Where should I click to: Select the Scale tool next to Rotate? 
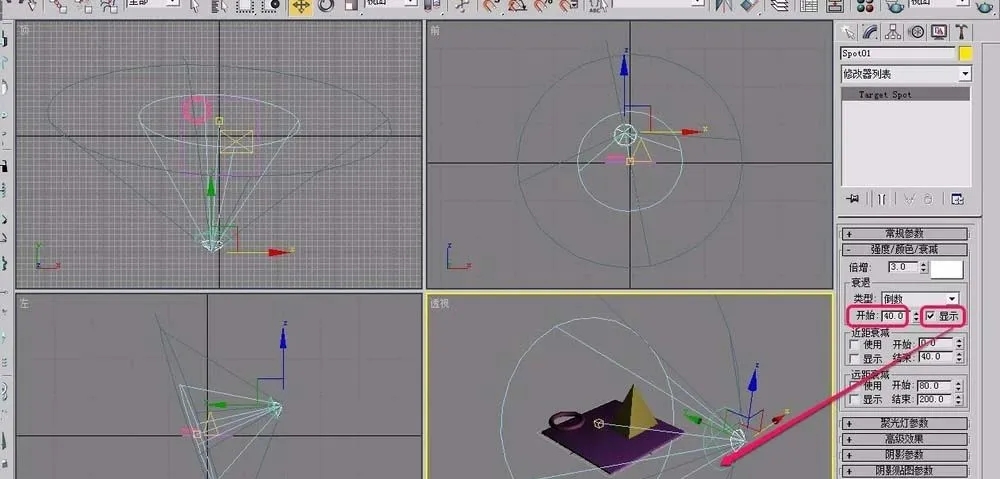350,6
